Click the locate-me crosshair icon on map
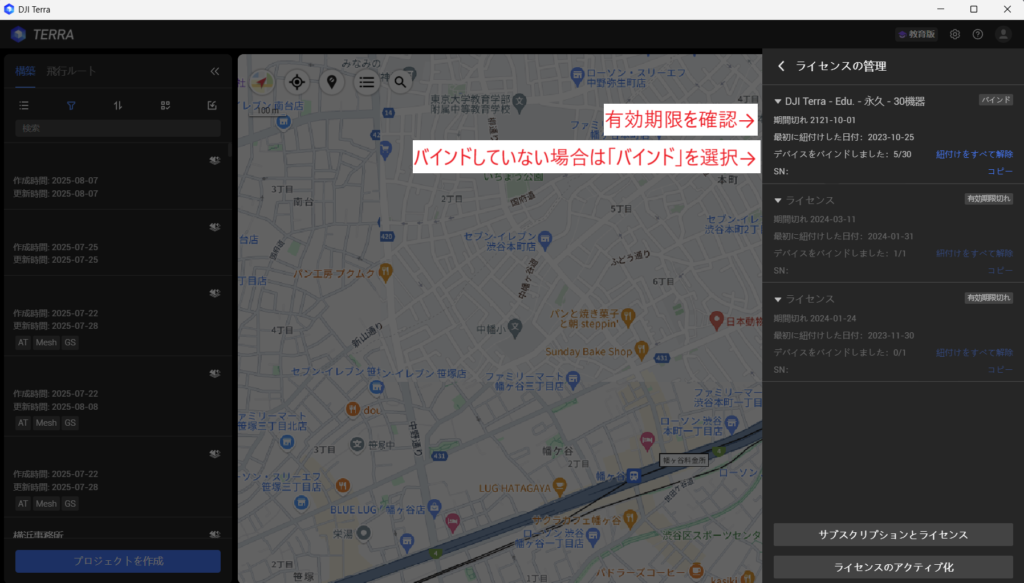The height and width of the screenshot is (583, 1024). (x=296, y=82)
